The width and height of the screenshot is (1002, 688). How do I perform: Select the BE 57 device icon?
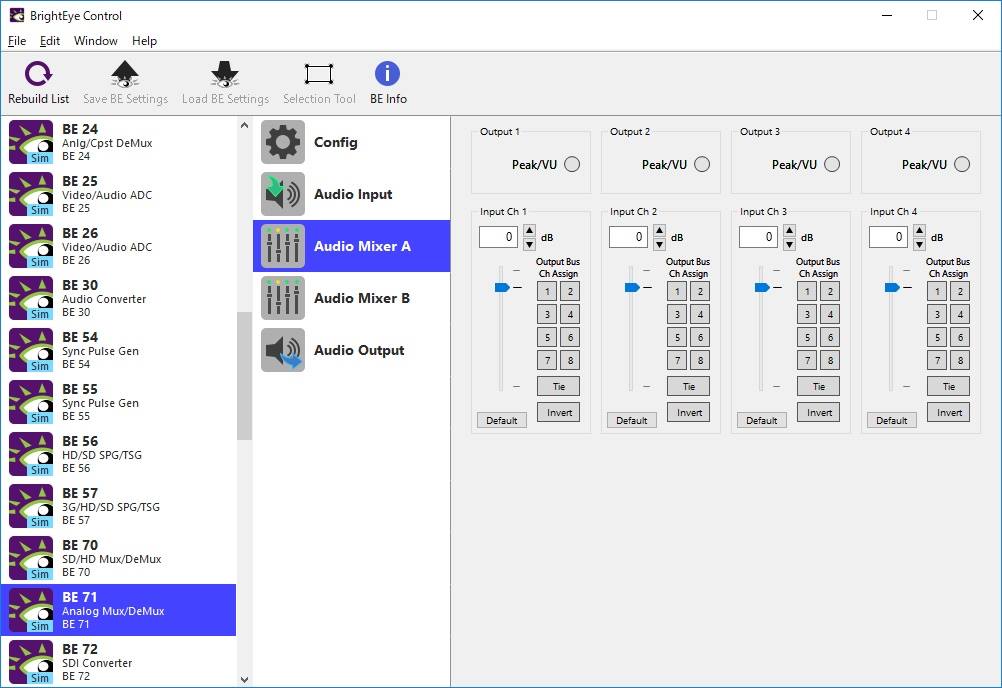pos(31,507)
